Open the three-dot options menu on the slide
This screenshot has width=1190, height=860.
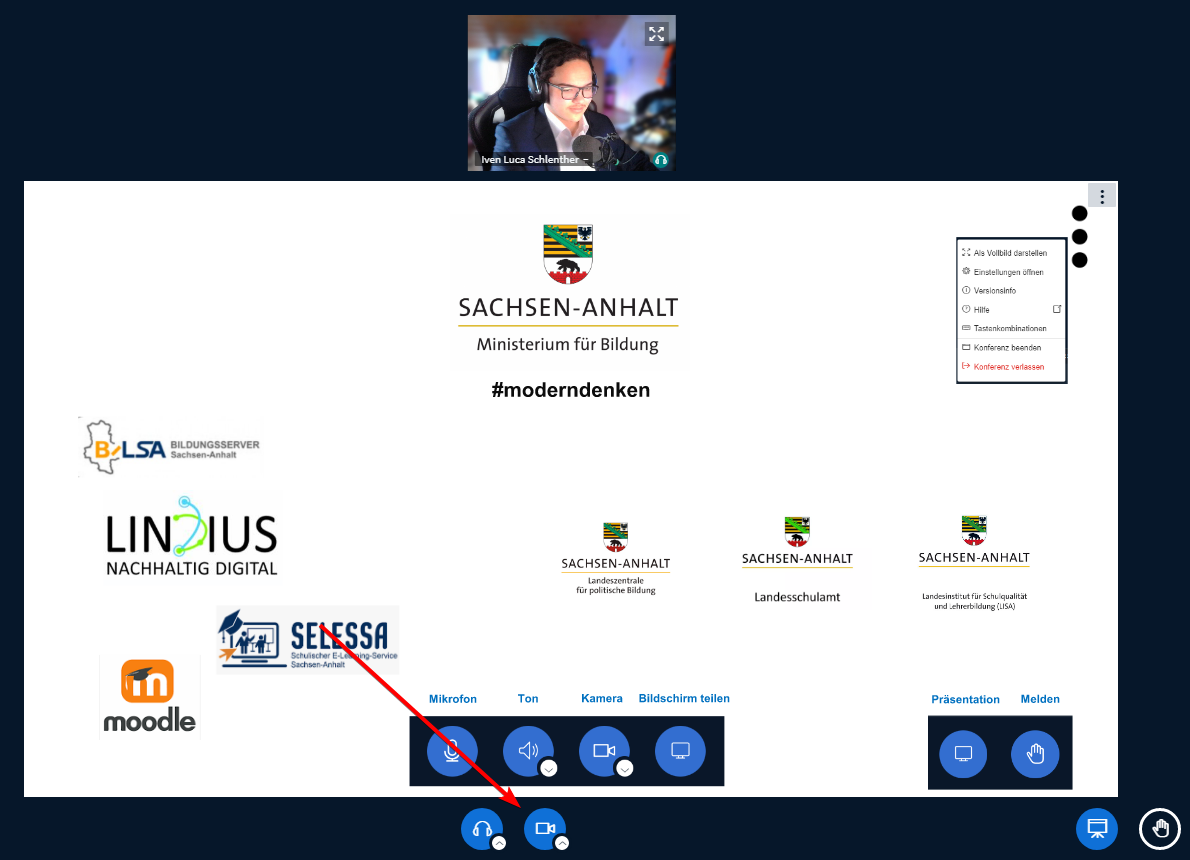pos(1102,195)
